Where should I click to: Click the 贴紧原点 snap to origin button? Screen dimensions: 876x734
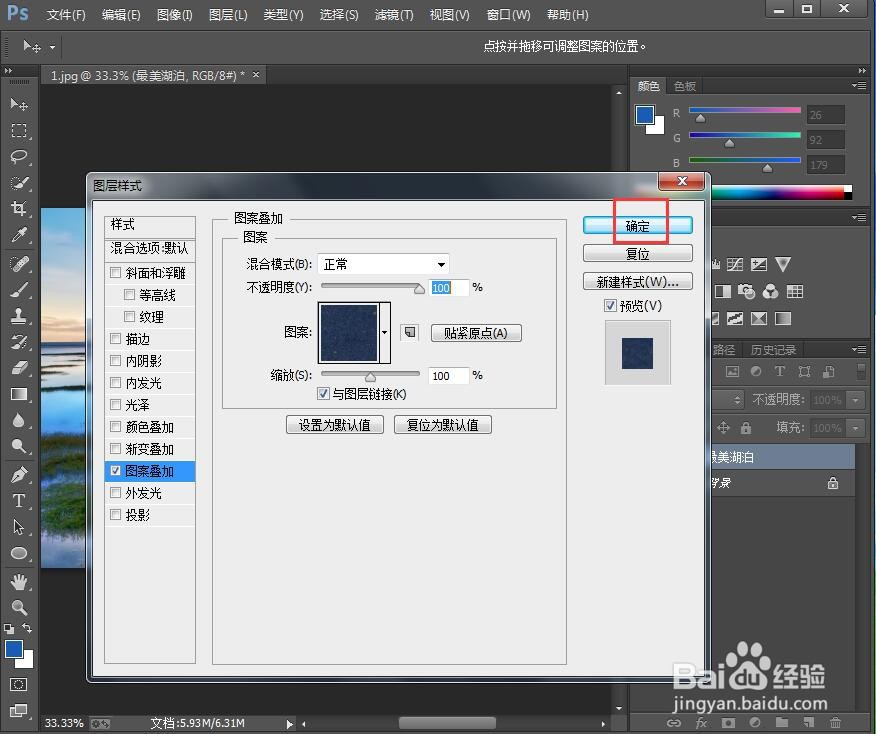click(476, 333)
